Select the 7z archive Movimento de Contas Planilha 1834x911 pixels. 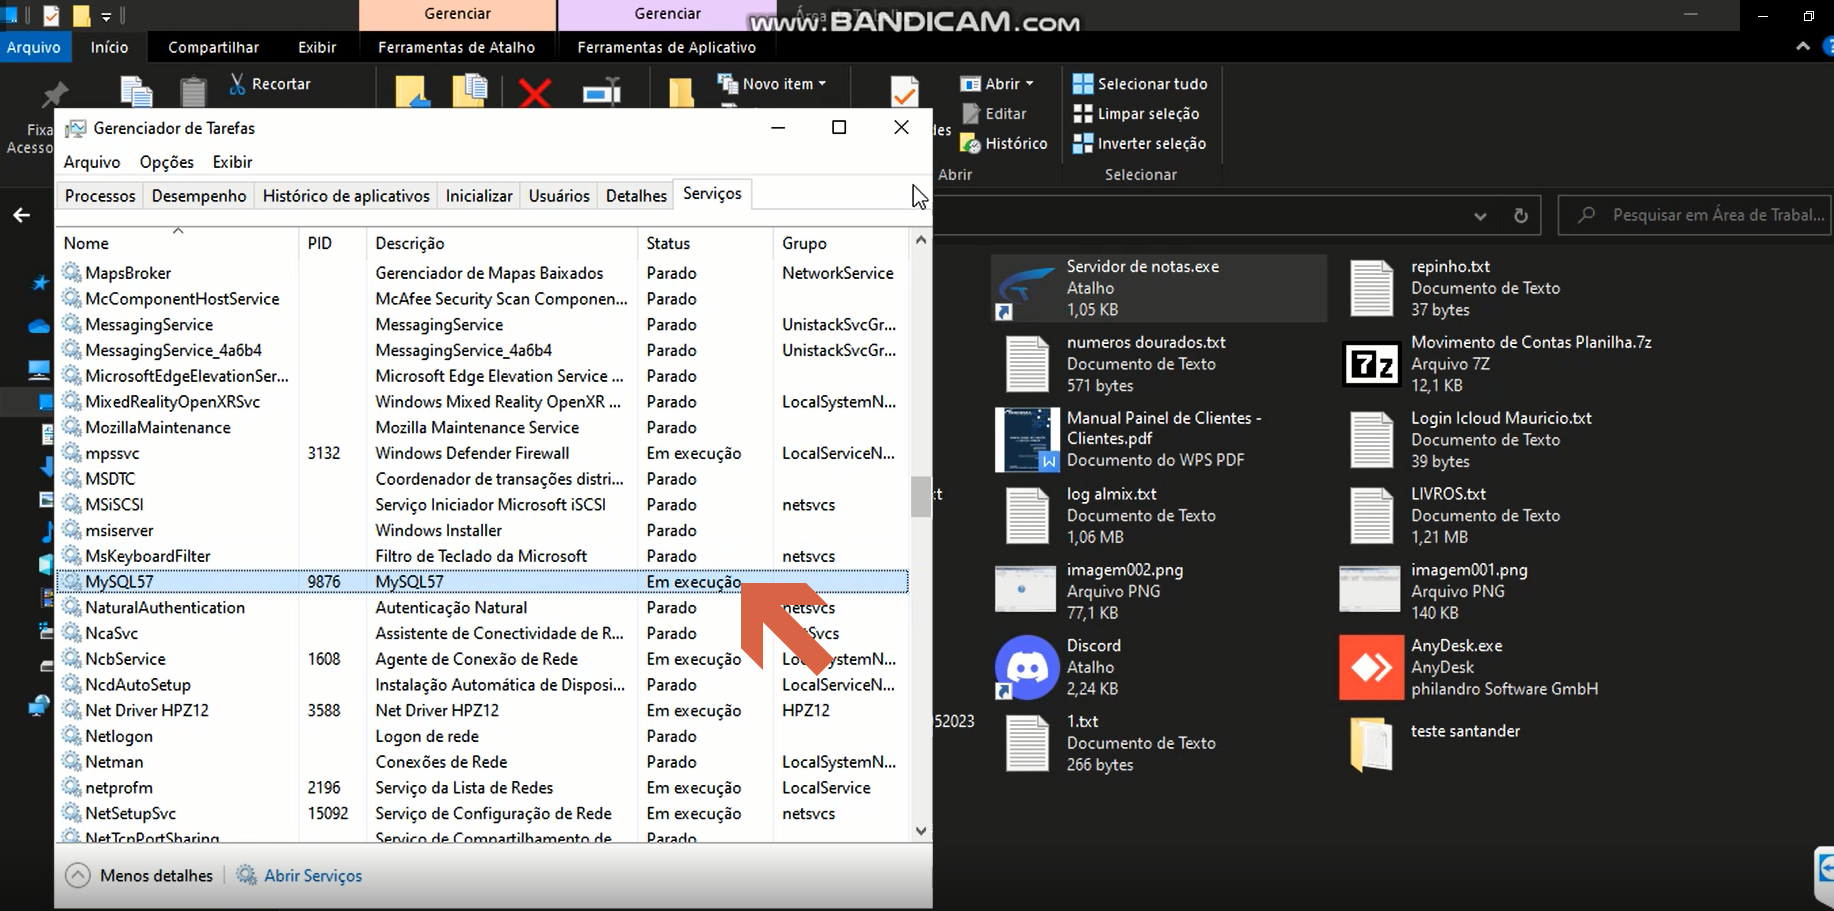tap(1371, 364)
